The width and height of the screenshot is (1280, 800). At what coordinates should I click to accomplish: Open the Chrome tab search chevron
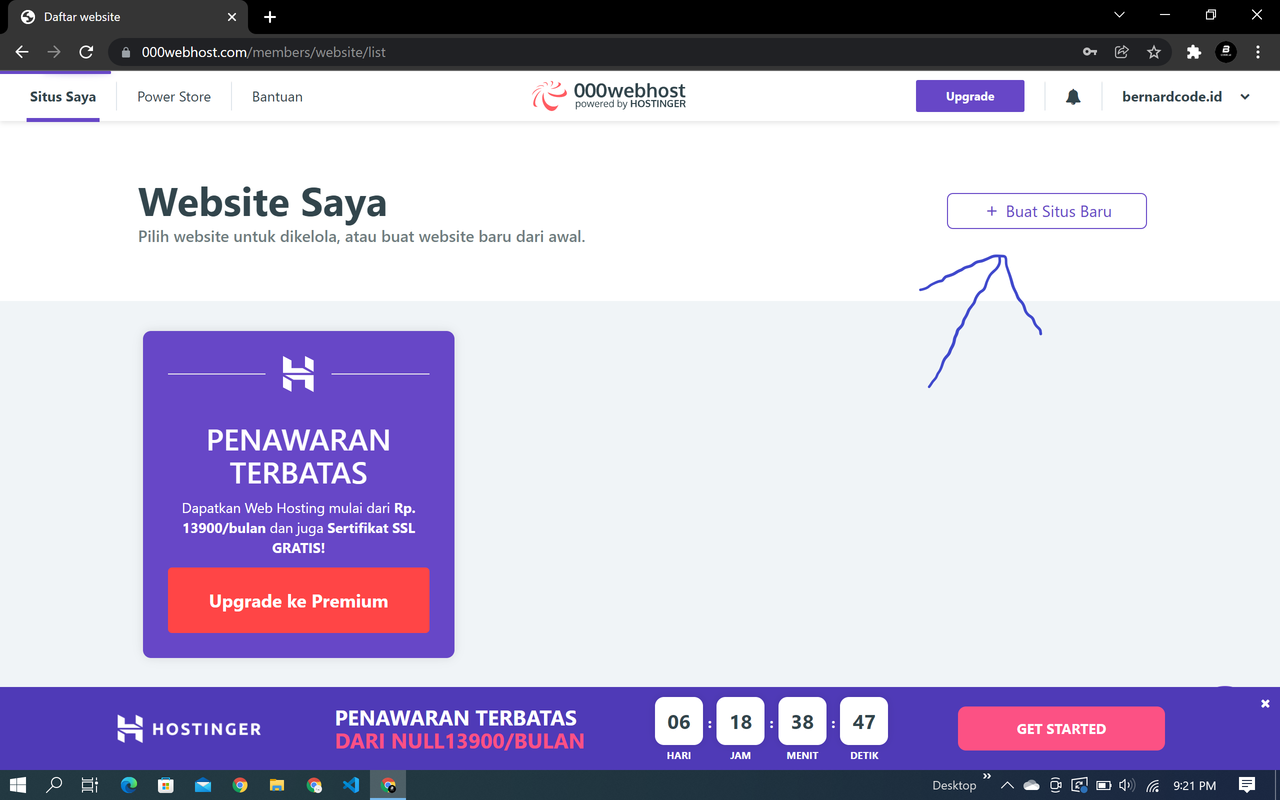[x=1118, y=15]
